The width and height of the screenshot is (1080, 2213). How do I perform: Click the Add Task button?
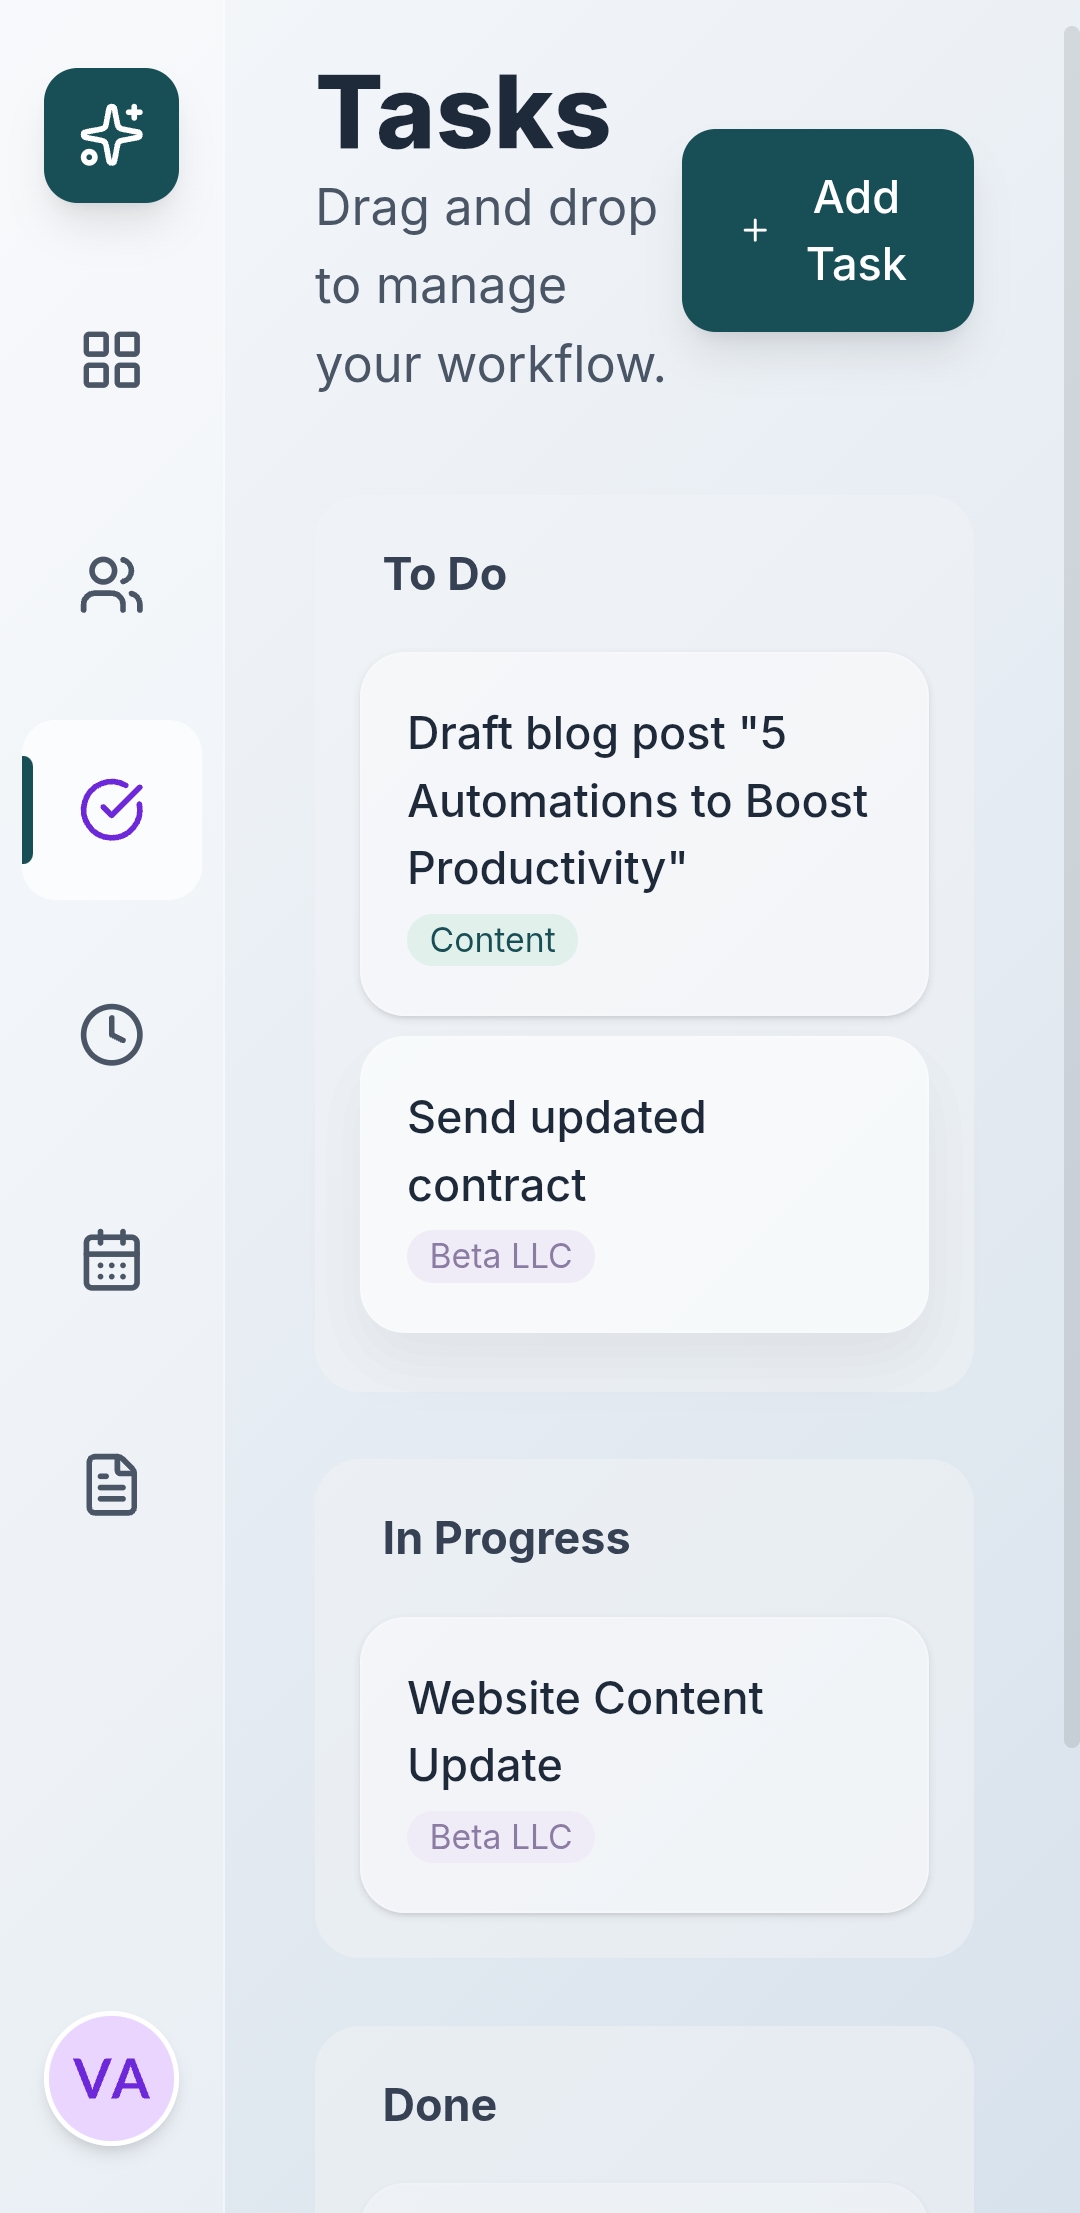pyautogui.click(x=828, y=230)
